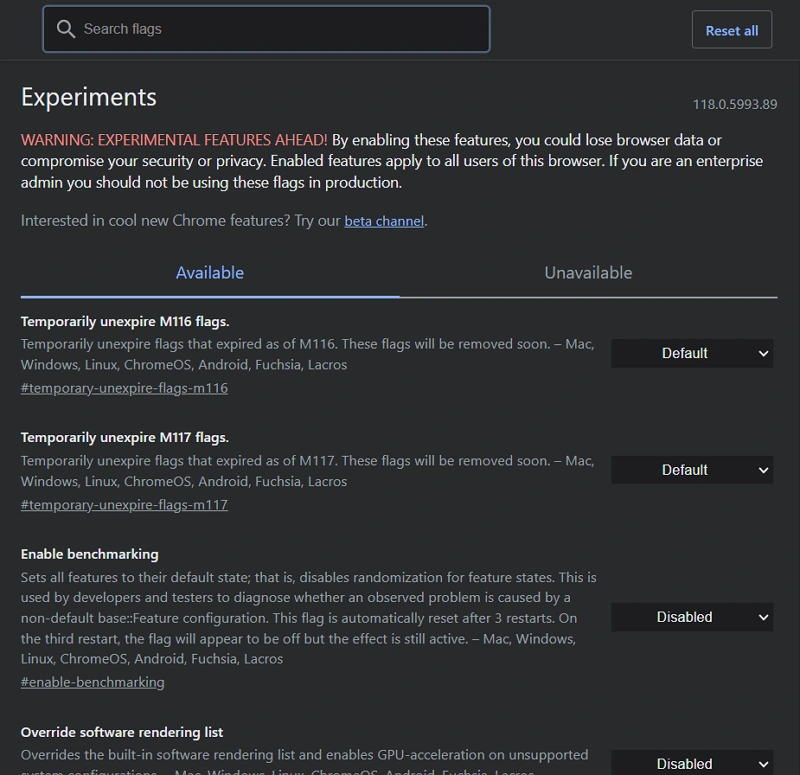Click the Reset all button
Screen dimensions: 800x775
click(732, 30)
